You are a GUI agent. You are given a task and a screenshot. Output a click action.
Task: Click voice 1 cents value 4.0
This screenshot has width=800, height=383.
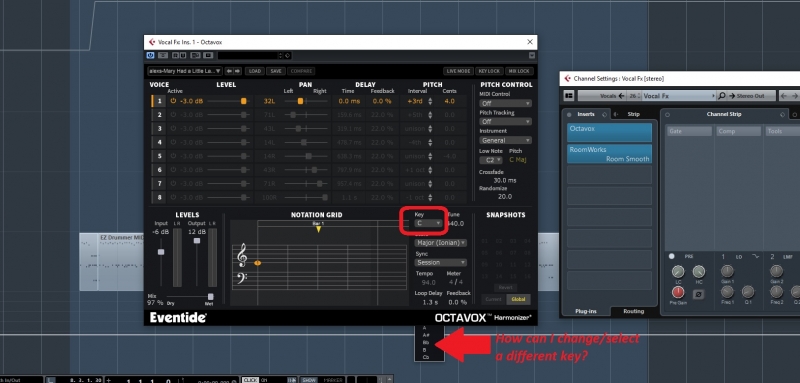pyautogui.click(x=449, y=101)
